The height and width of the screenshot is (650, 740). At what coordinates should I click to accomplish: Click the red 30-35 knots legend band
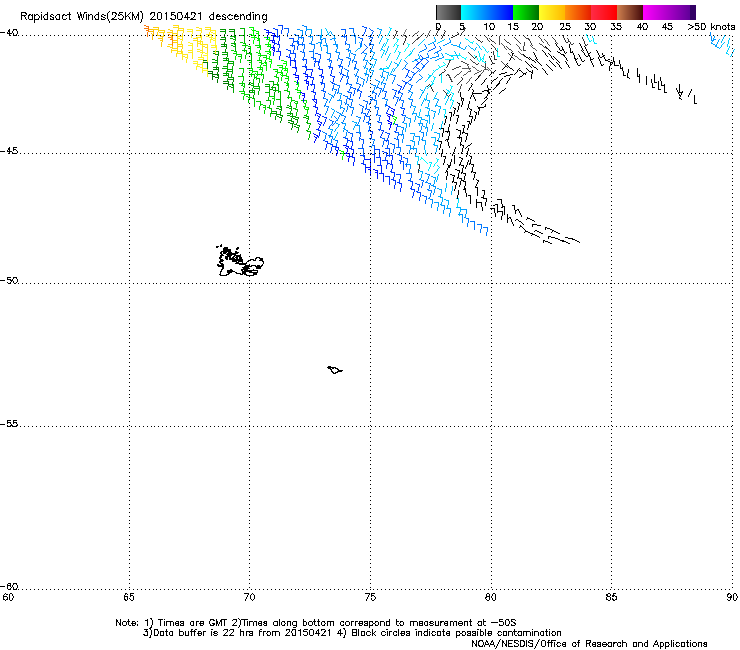[604, 12]
